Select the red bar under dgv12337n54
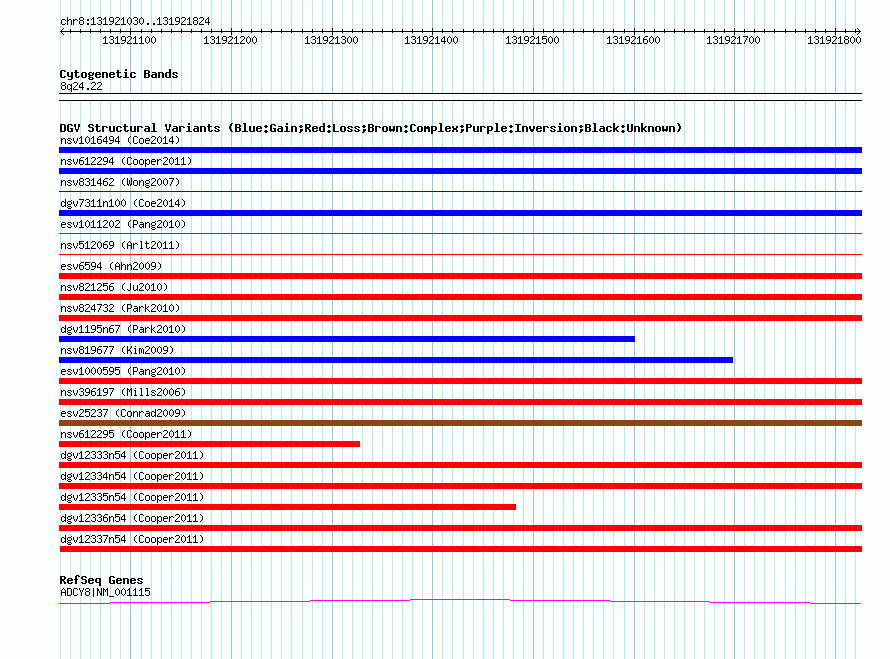Image resolution: width=890 pixels, height=659 pixels. coord(460,549)
